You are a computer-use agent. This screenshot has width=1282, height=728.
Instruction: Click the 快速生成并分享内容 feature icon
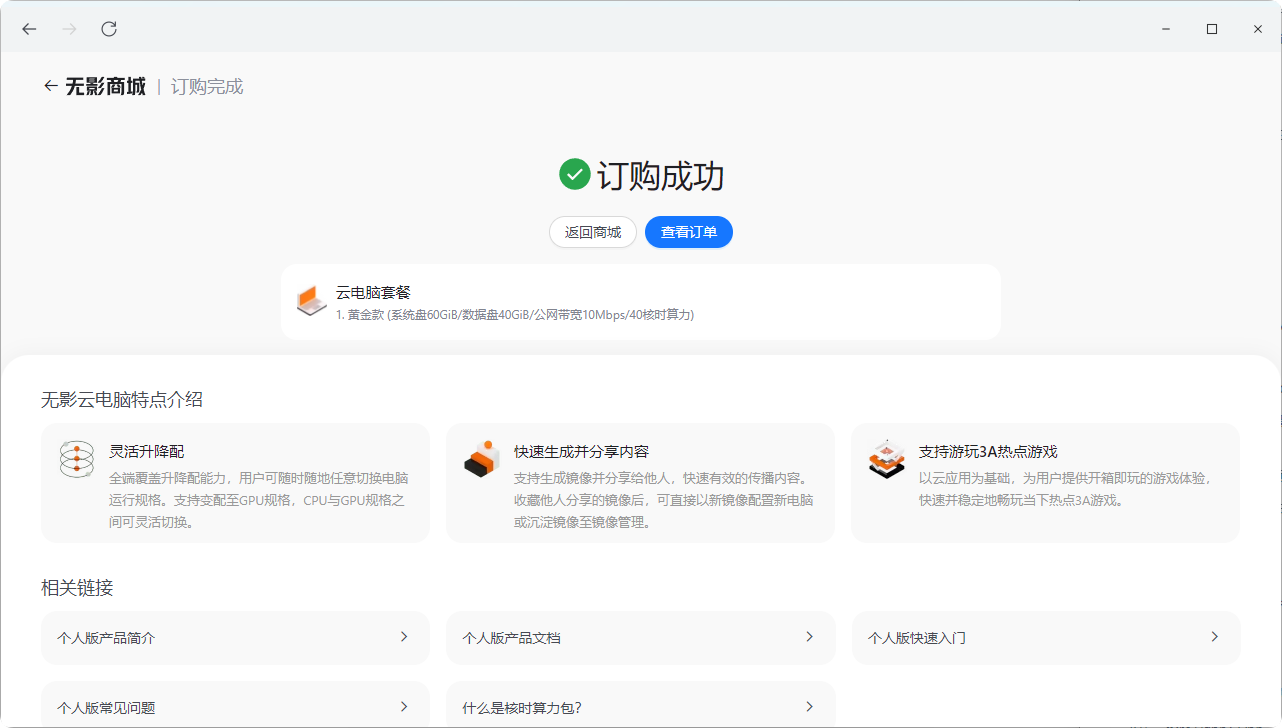(481, 459)
